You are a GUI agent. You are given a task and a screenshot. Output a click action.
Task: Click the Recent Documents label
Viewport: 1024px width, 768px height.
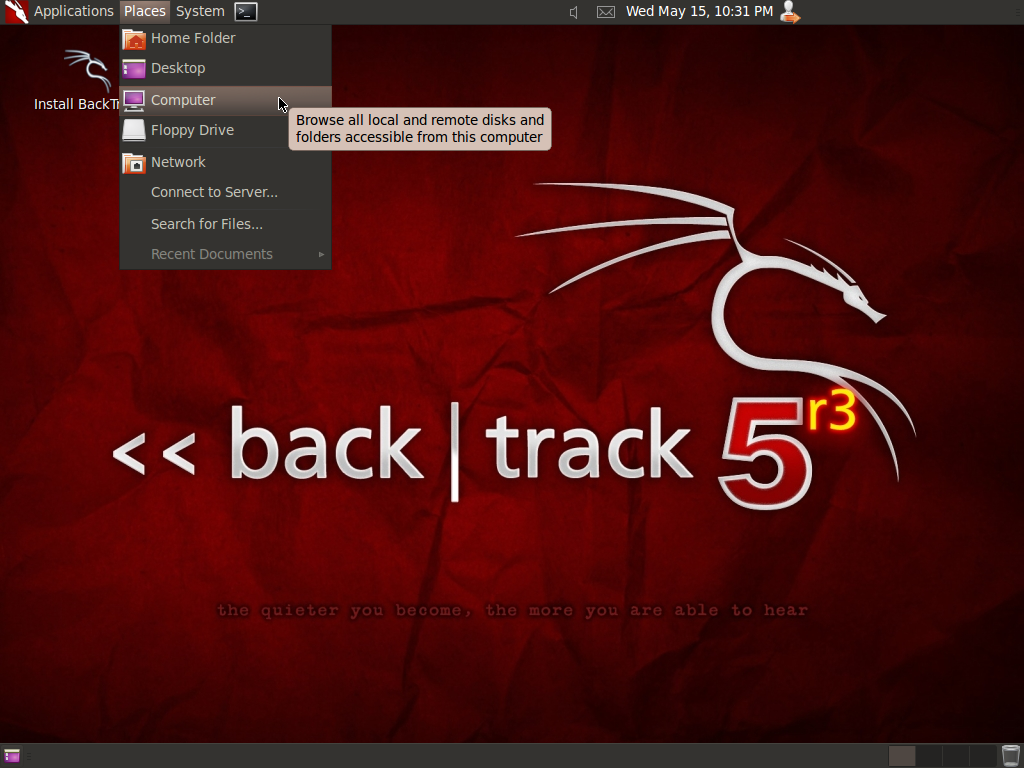click(x=212, y=254)
